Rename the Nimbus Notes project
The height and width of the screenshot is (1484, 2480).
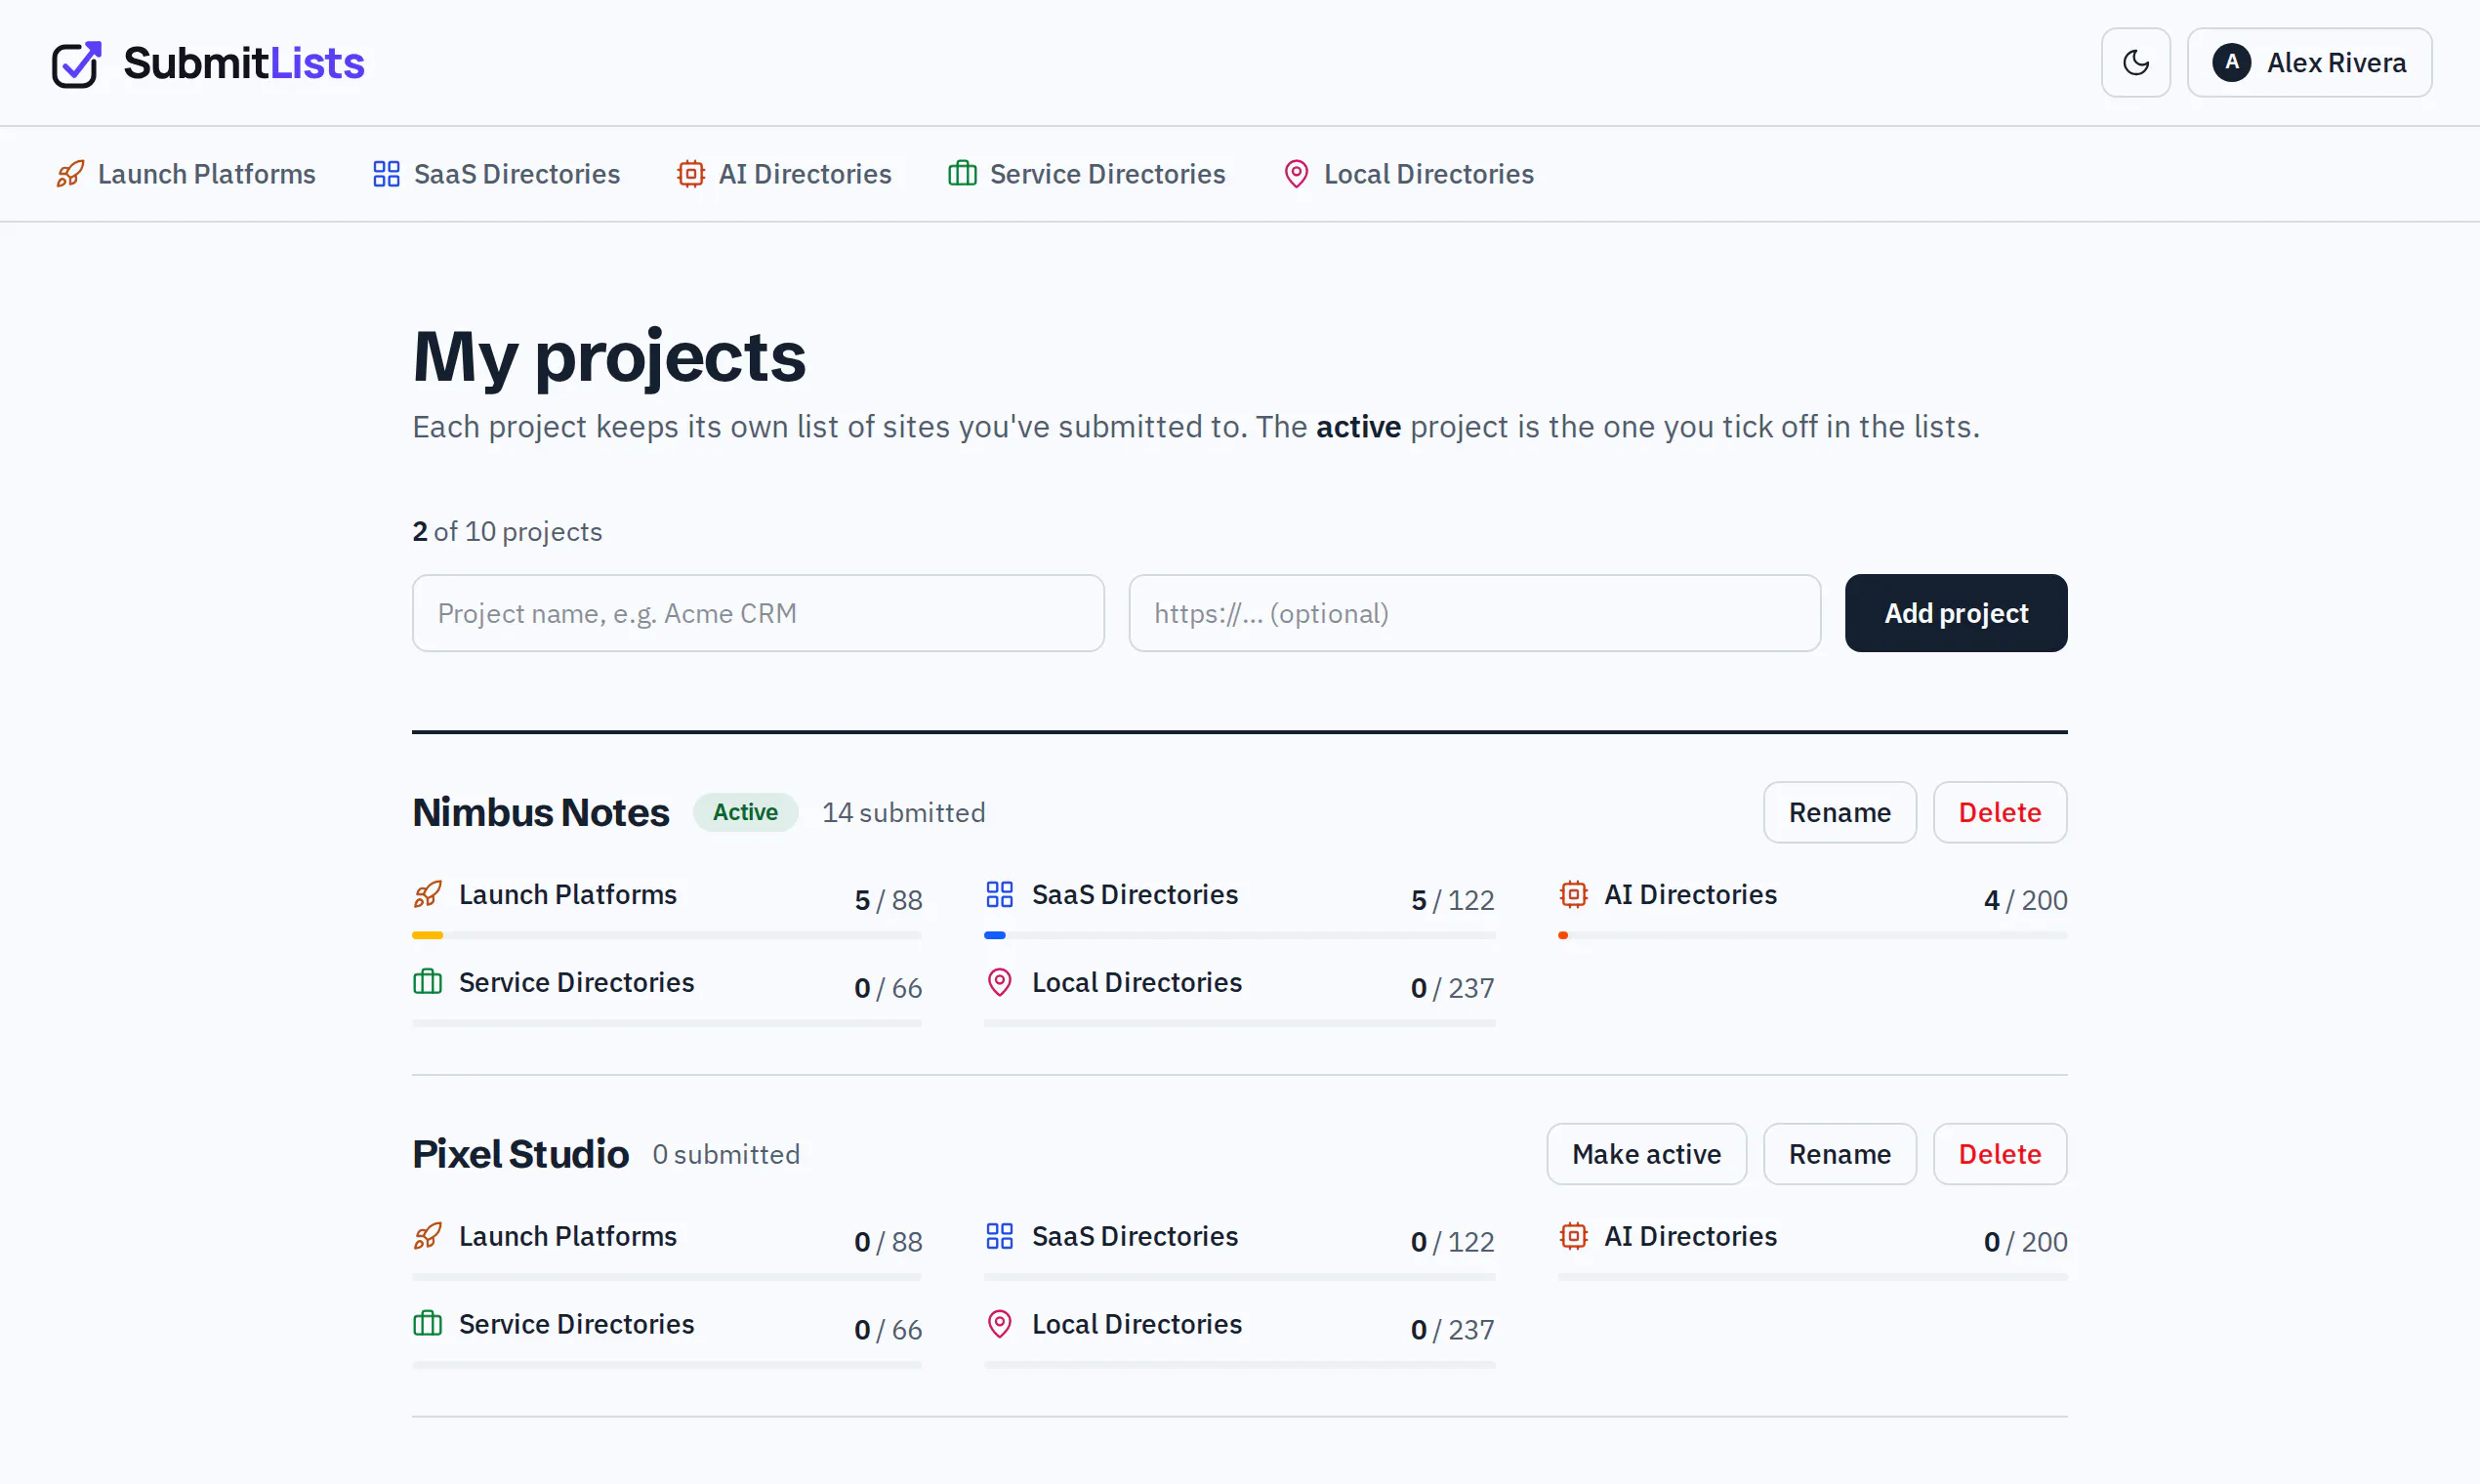coord(1839,812)
